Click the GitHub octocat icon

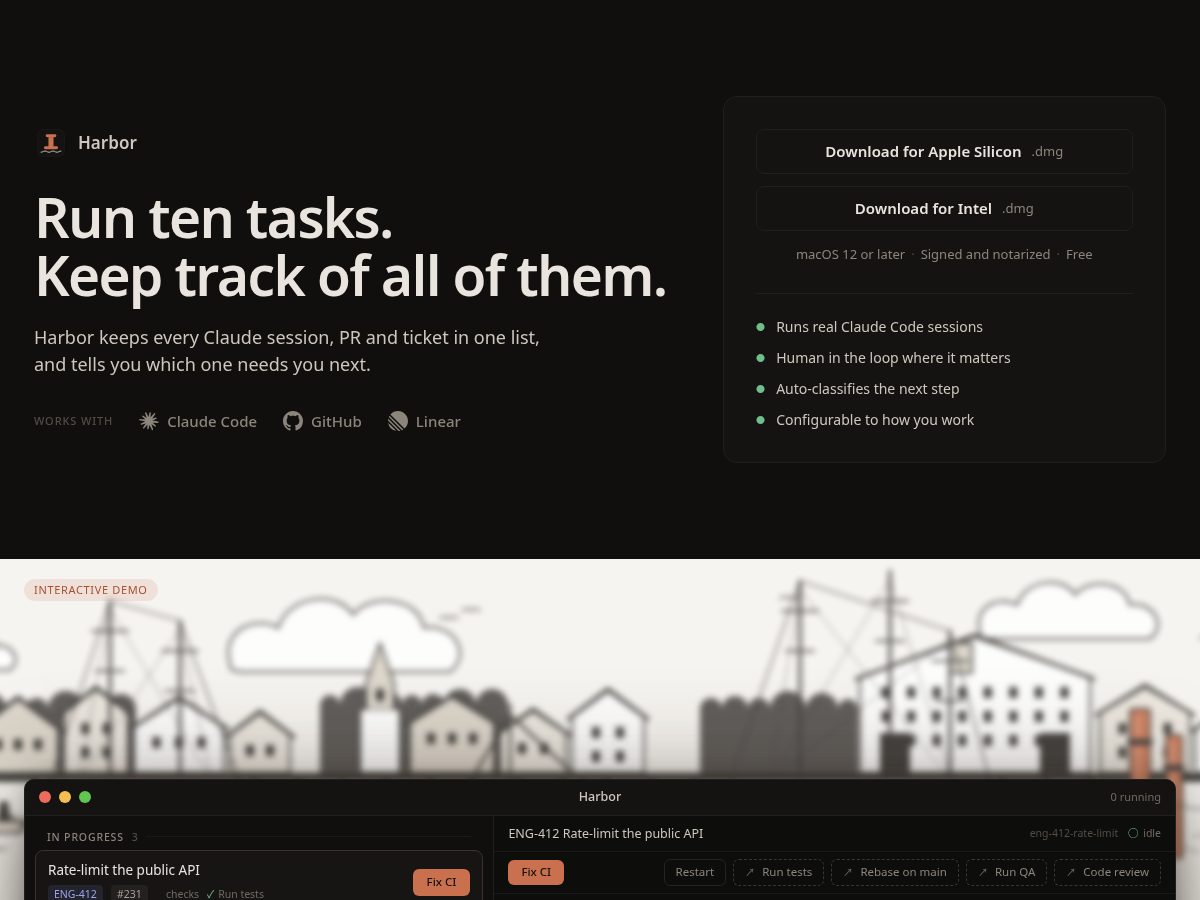pos(293,421)
